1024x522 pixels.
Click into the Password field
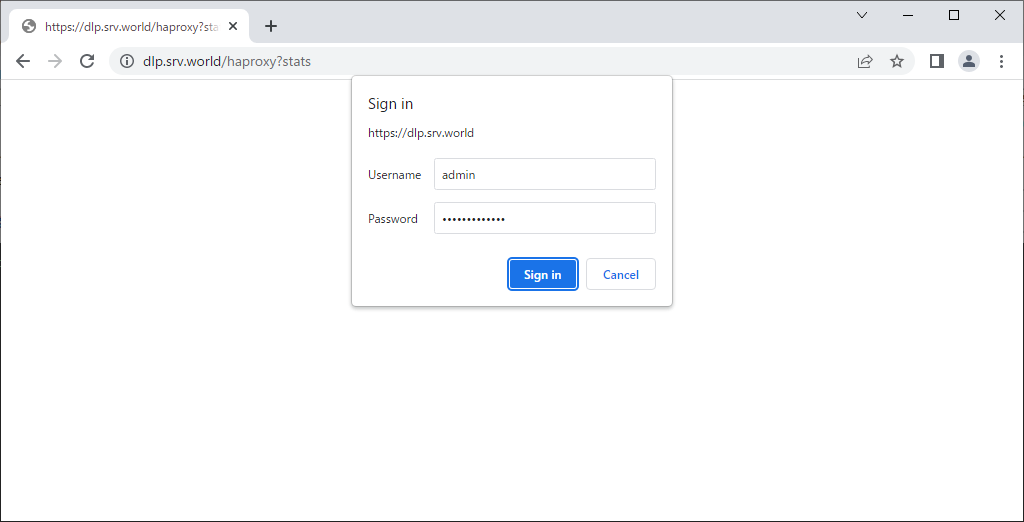coord(544,218)
